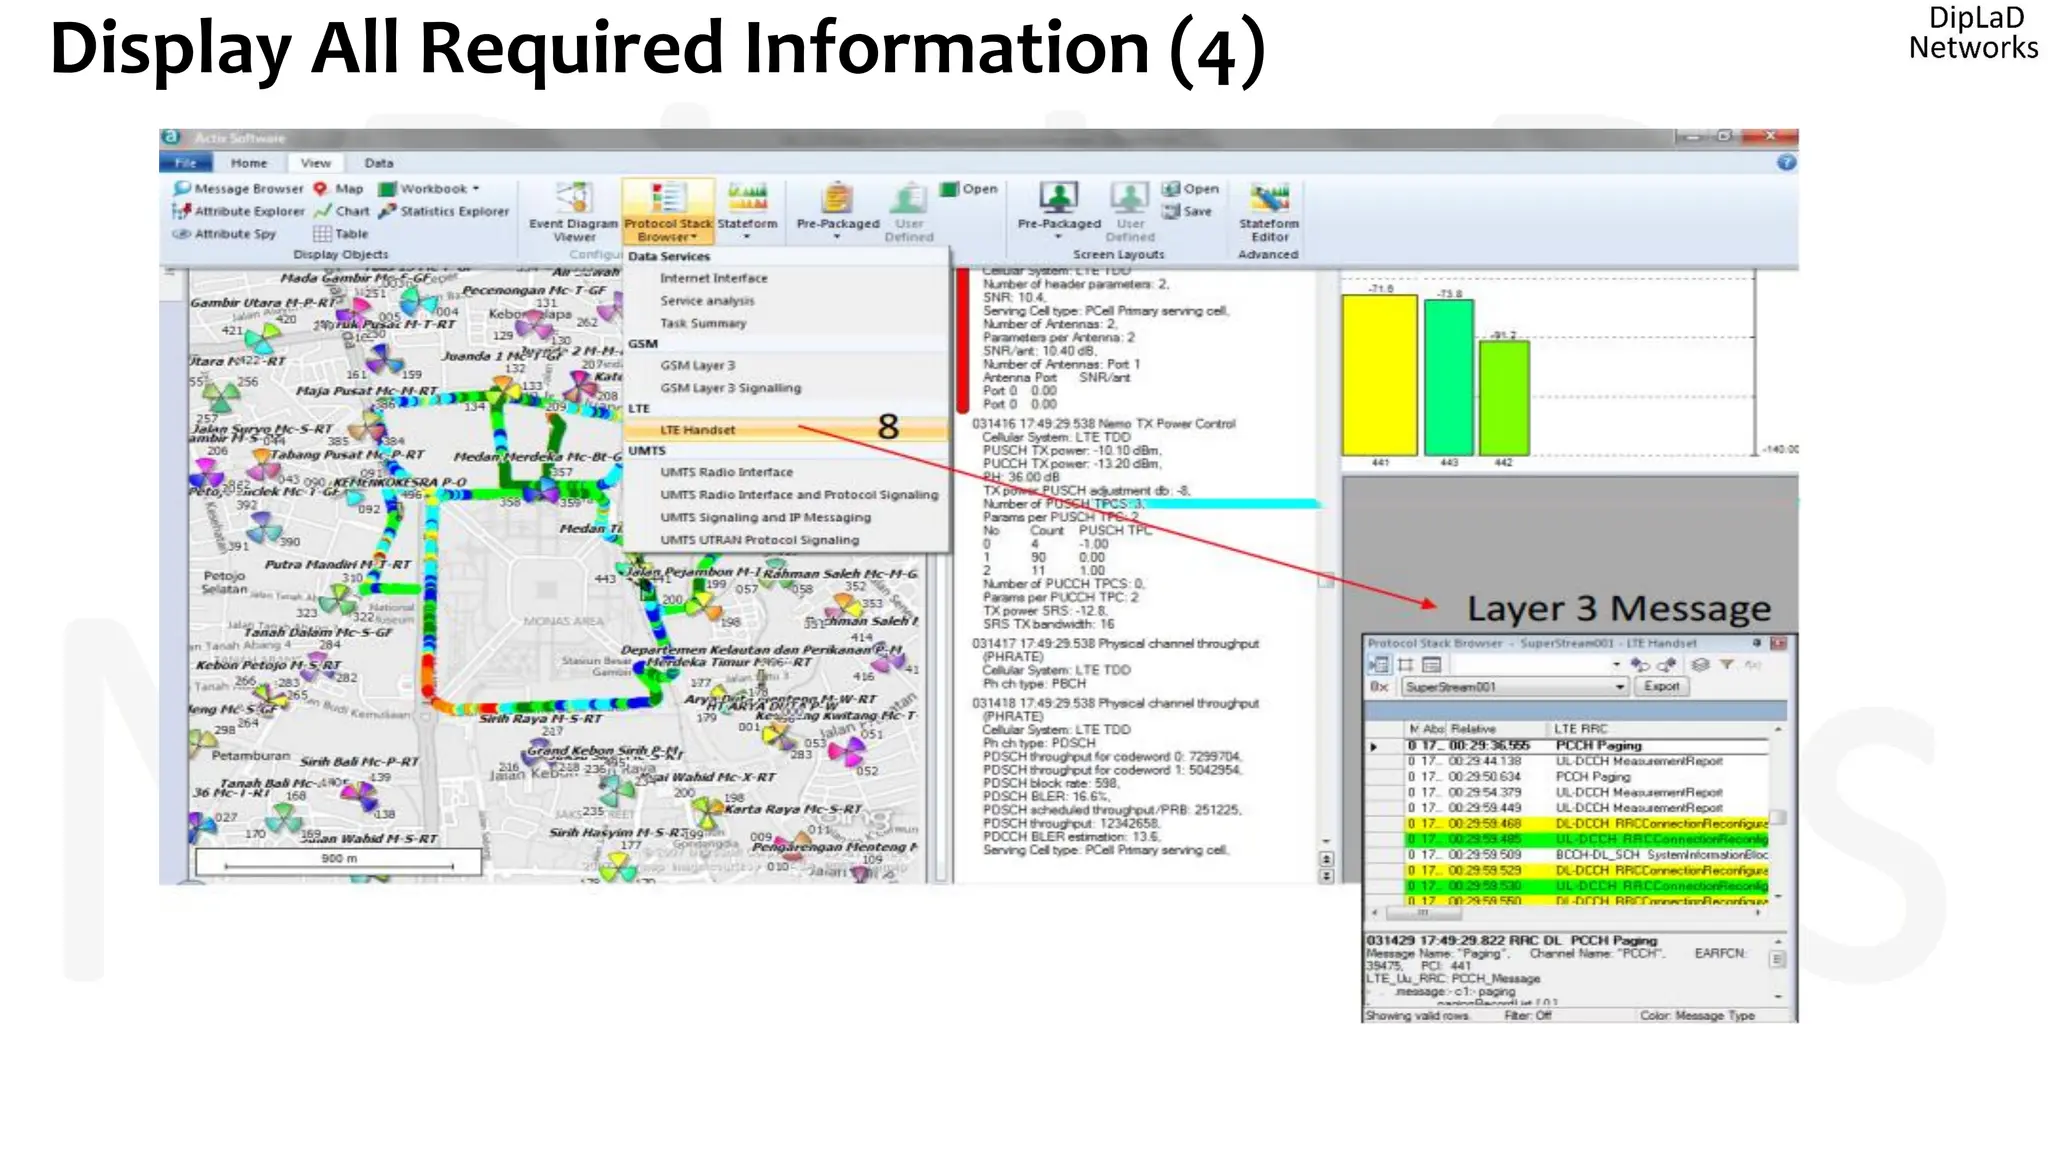Click the green bar labeled 443
Viewport: 2048px width, 1152px height.
pos(1449,378)
